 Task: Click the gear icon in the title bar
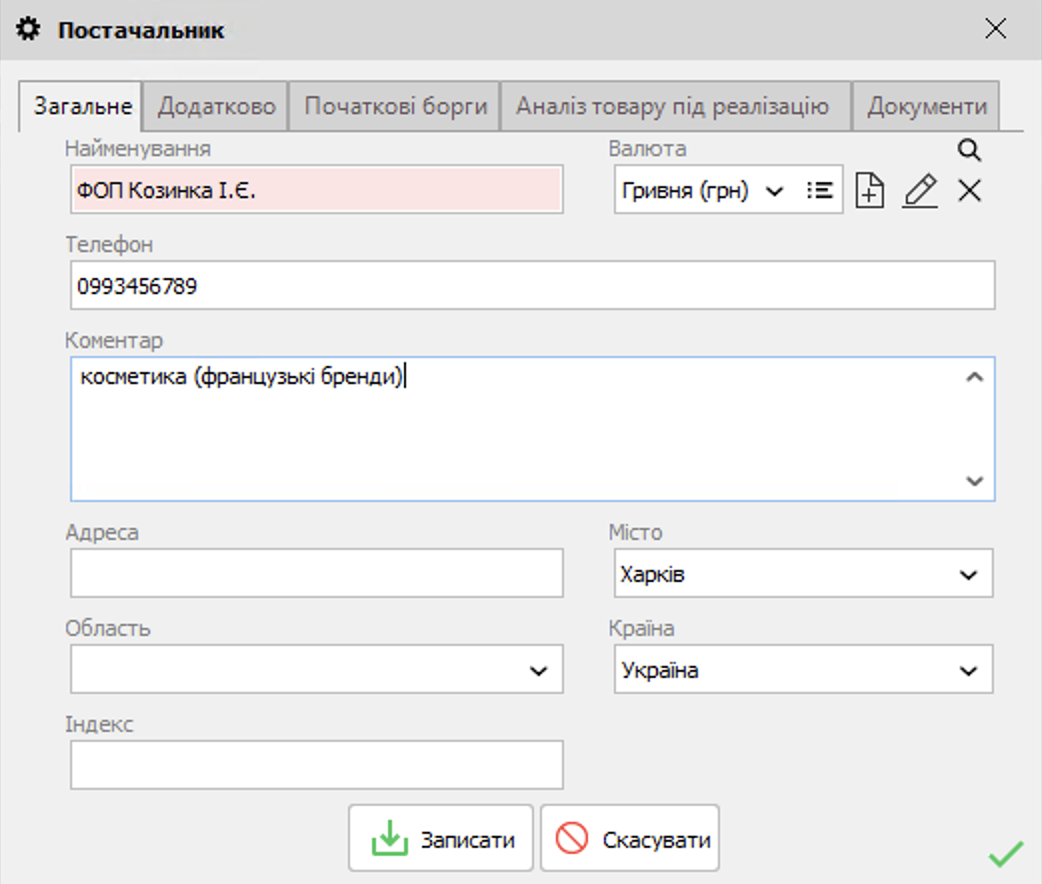[x=27, y=29]
